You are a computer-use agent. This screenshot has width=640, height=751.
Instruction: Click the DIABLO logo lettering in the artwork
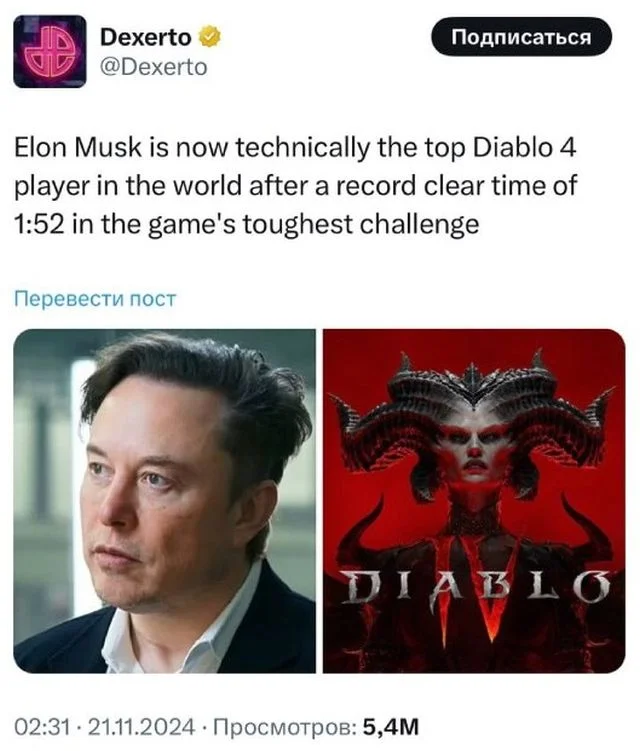pos(477,587)
